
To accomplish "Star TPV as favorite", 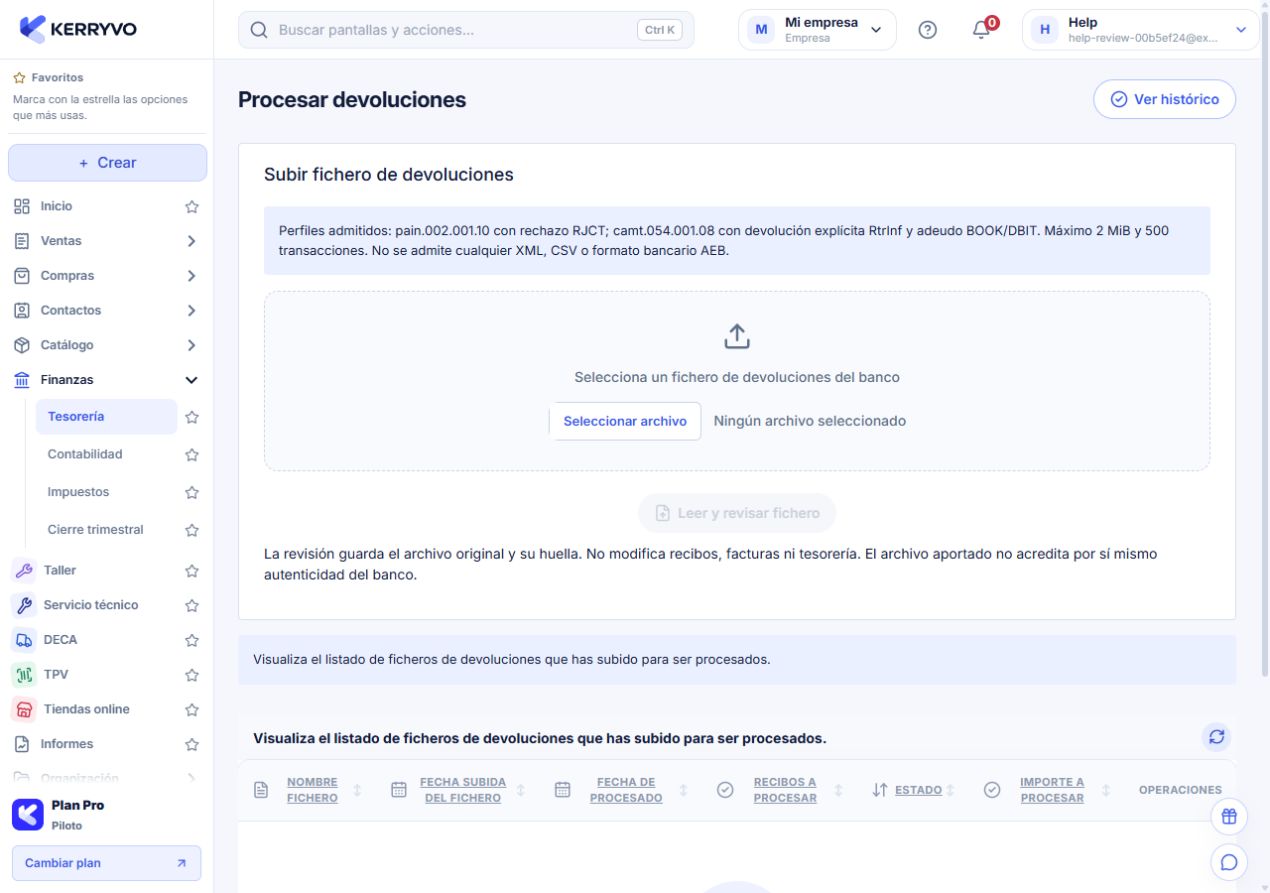I will click(192, 675).
